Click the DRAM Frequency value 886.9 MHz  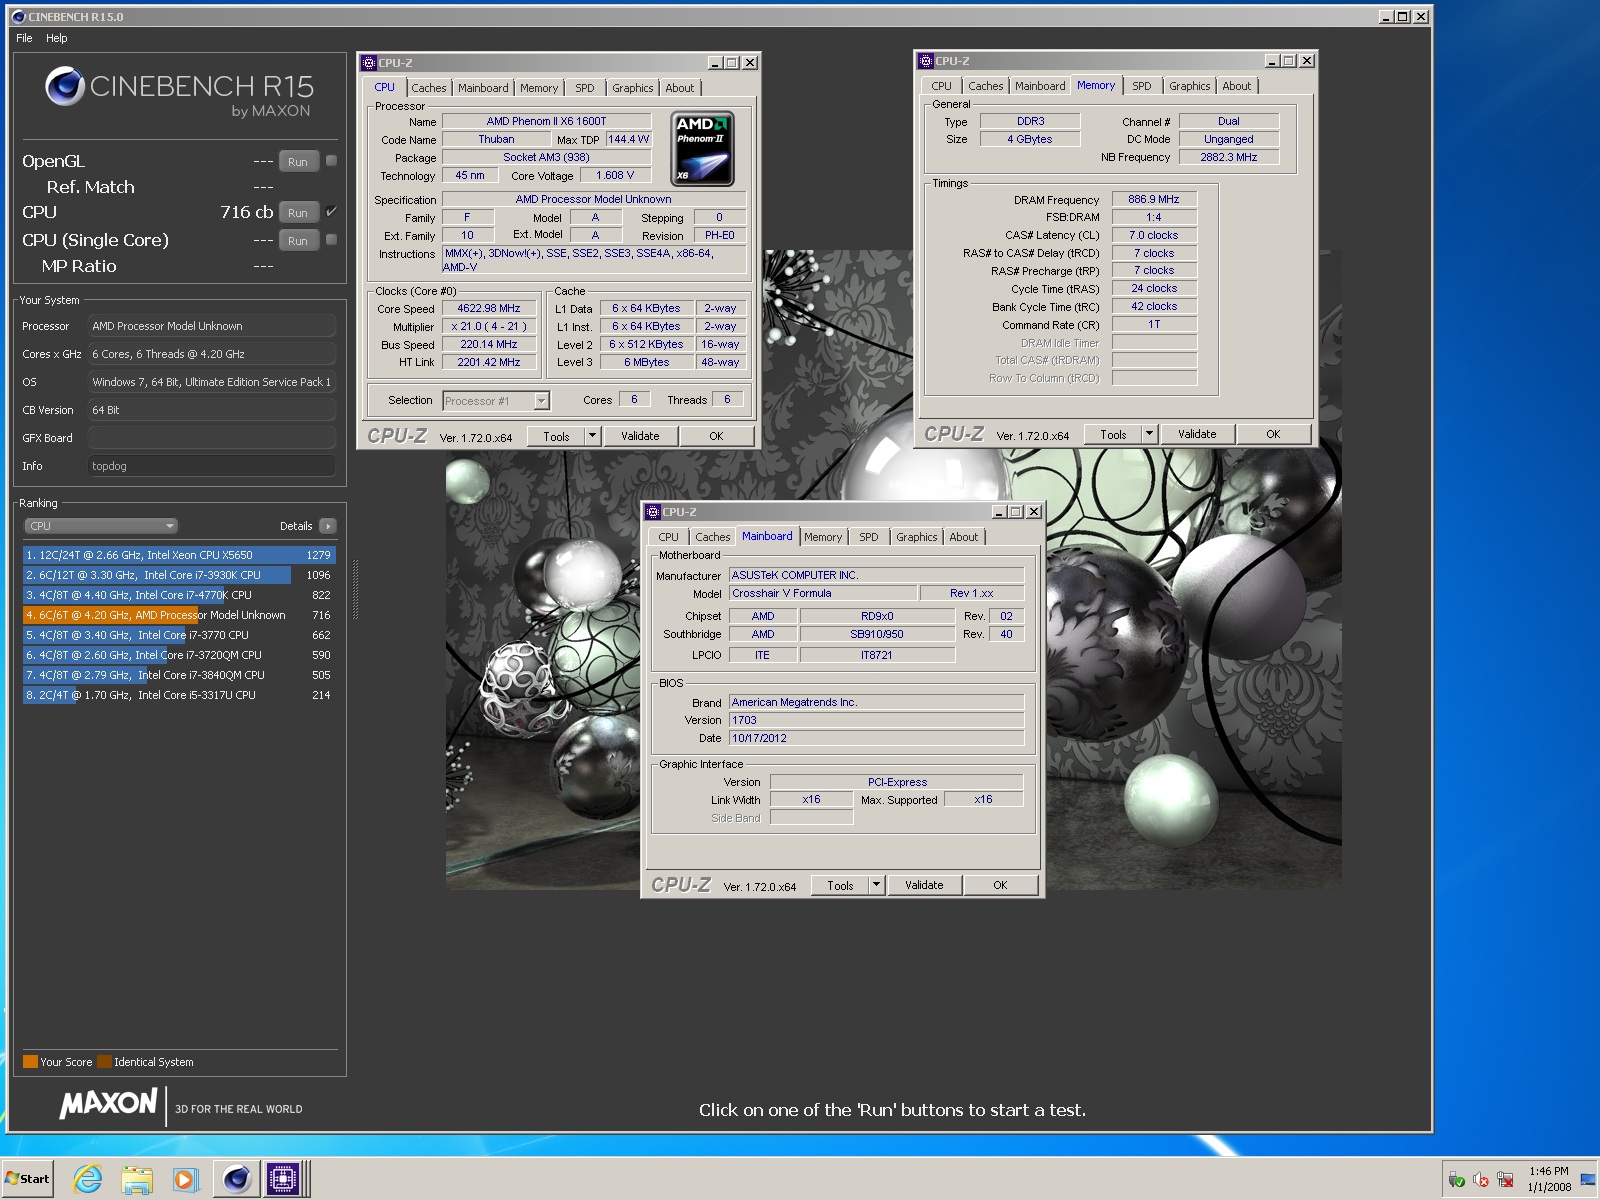click(x=1154, y=199)
